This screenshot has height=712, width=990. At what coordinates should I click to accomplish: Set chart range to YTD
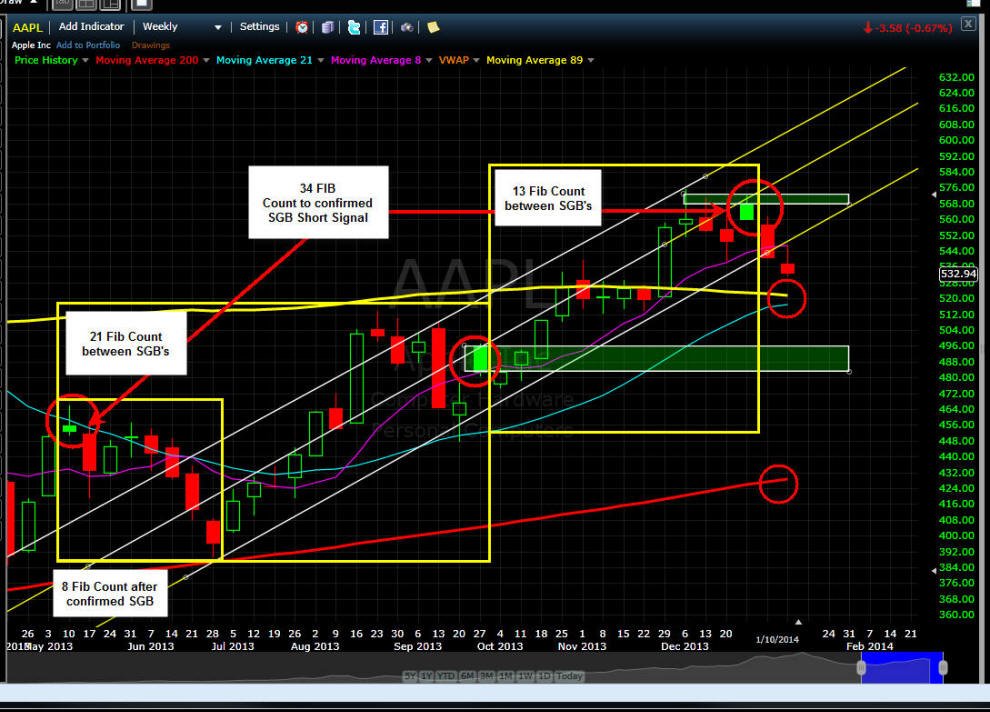tap(446, 676)
